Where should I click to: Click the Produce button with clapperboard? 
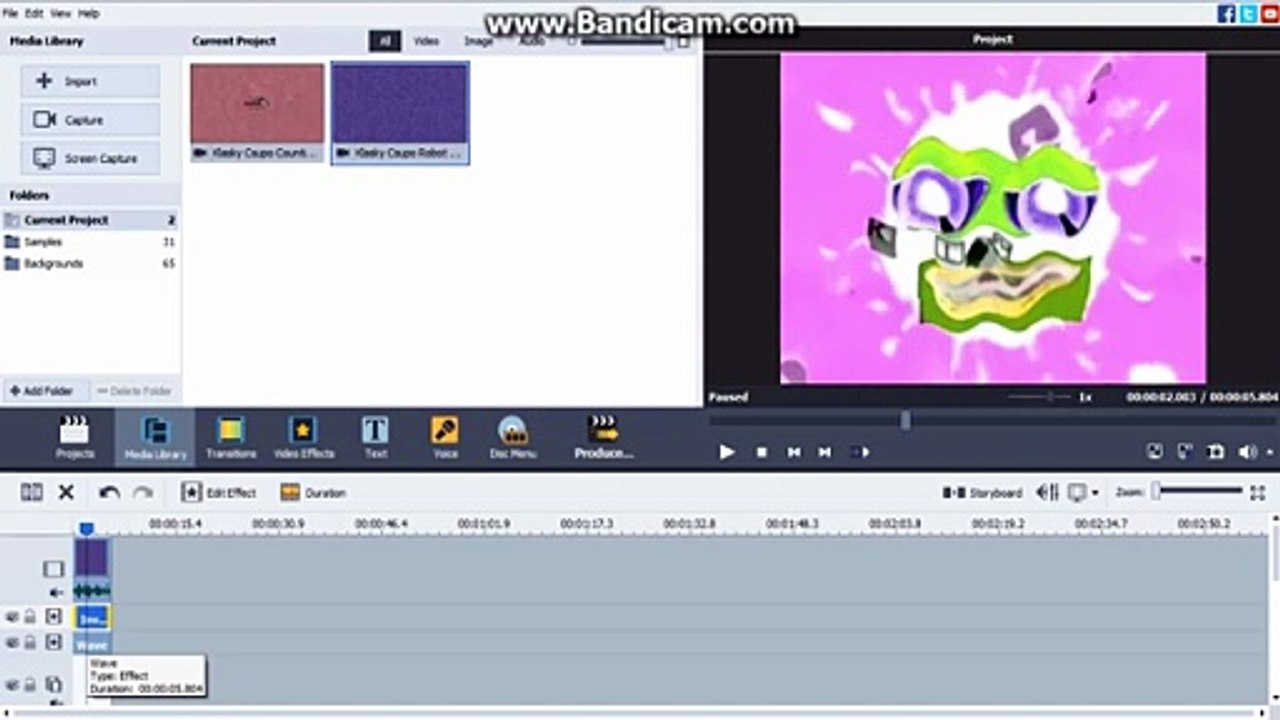(603, 438)
